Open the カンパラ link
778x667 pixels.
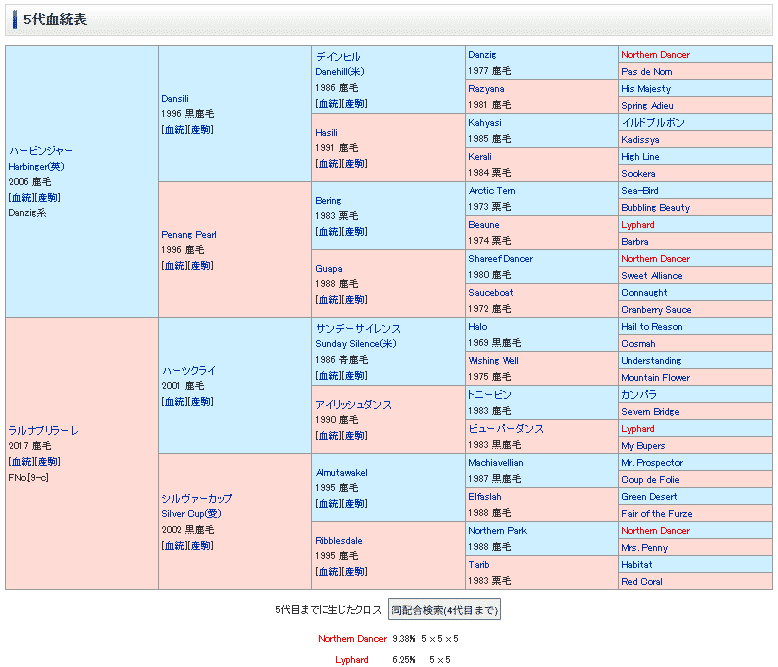tap(639, 395)
